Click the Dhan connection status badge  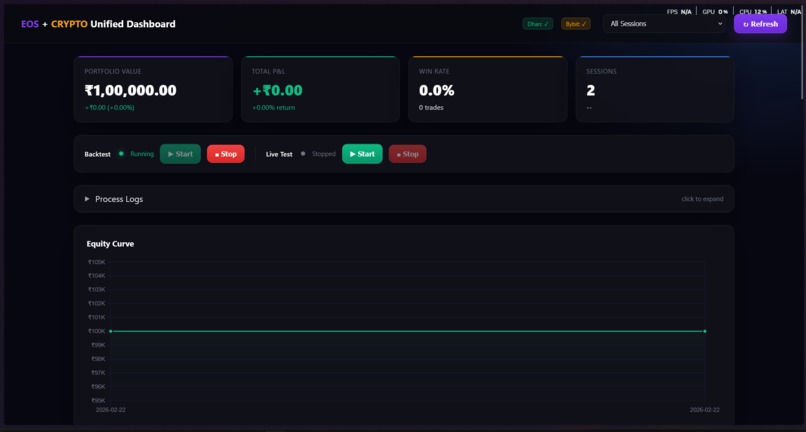(x=538, y=24)
